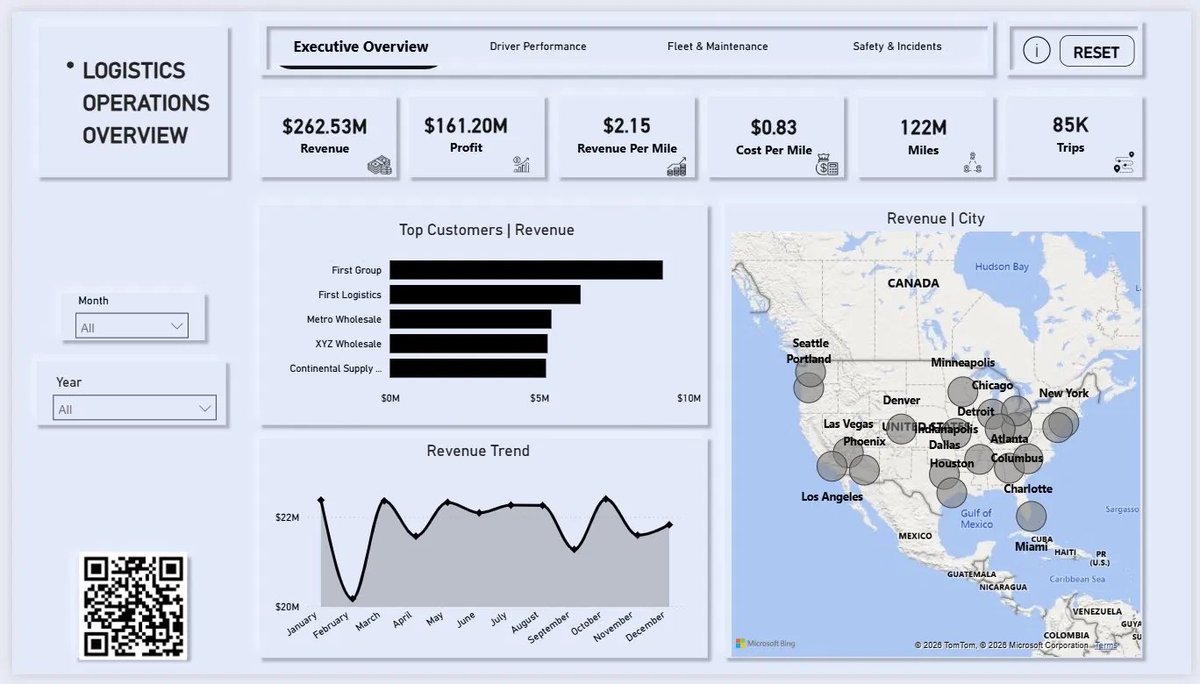1200x684 pixels.
Task: Click the New York label on the map
Action: click(x=1064, y=393)
